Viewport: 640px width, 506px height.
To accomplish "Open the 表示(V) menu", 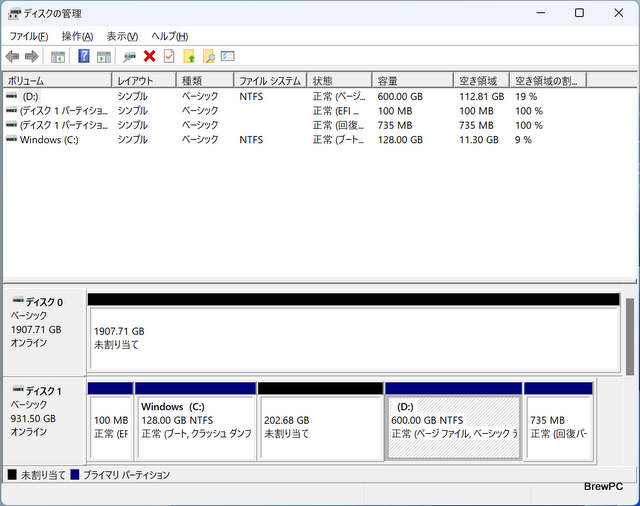I will coord(122,36).
